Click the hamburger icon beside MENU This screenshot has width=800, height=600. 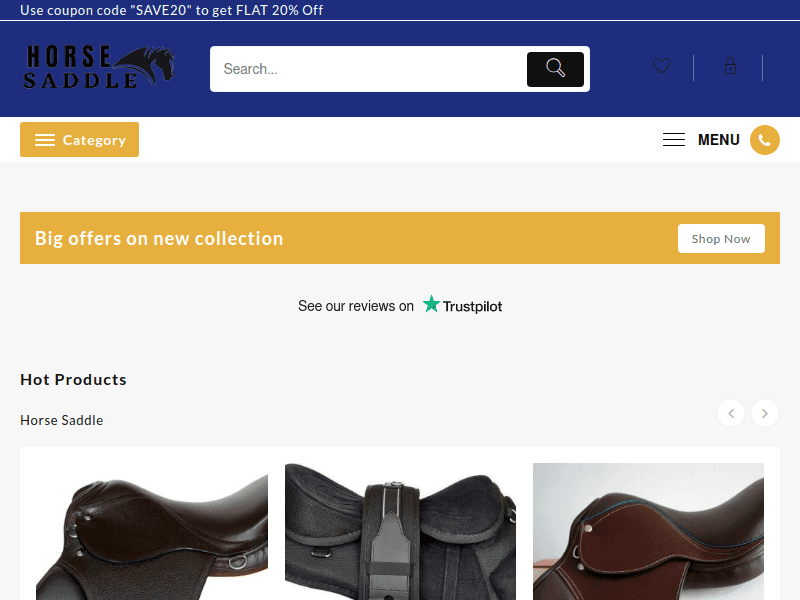coord(674,140)
